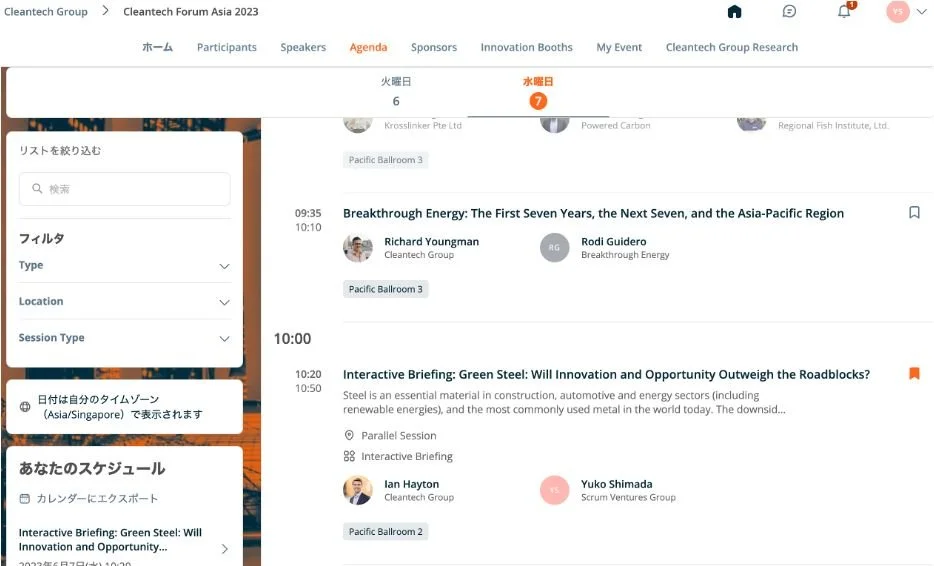Switch to the Sponsors tab

(434, 47)
